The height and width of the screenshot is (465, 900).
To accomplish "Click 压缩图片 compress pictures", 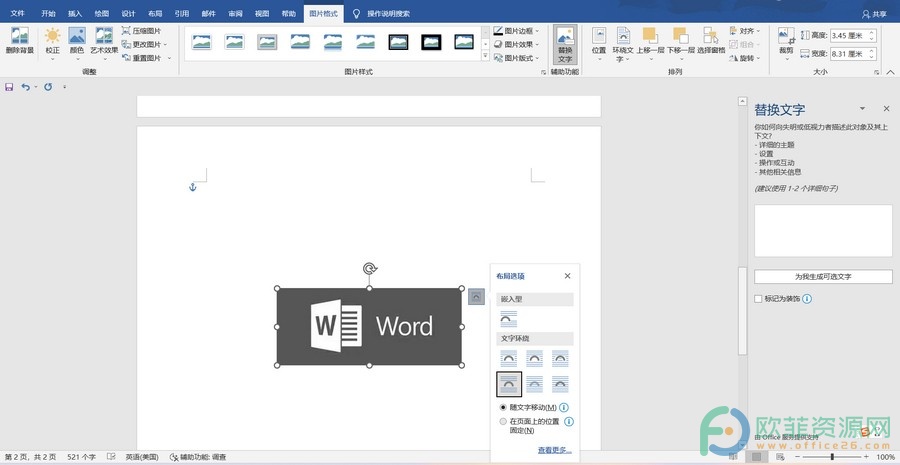I will coord(142,31).
